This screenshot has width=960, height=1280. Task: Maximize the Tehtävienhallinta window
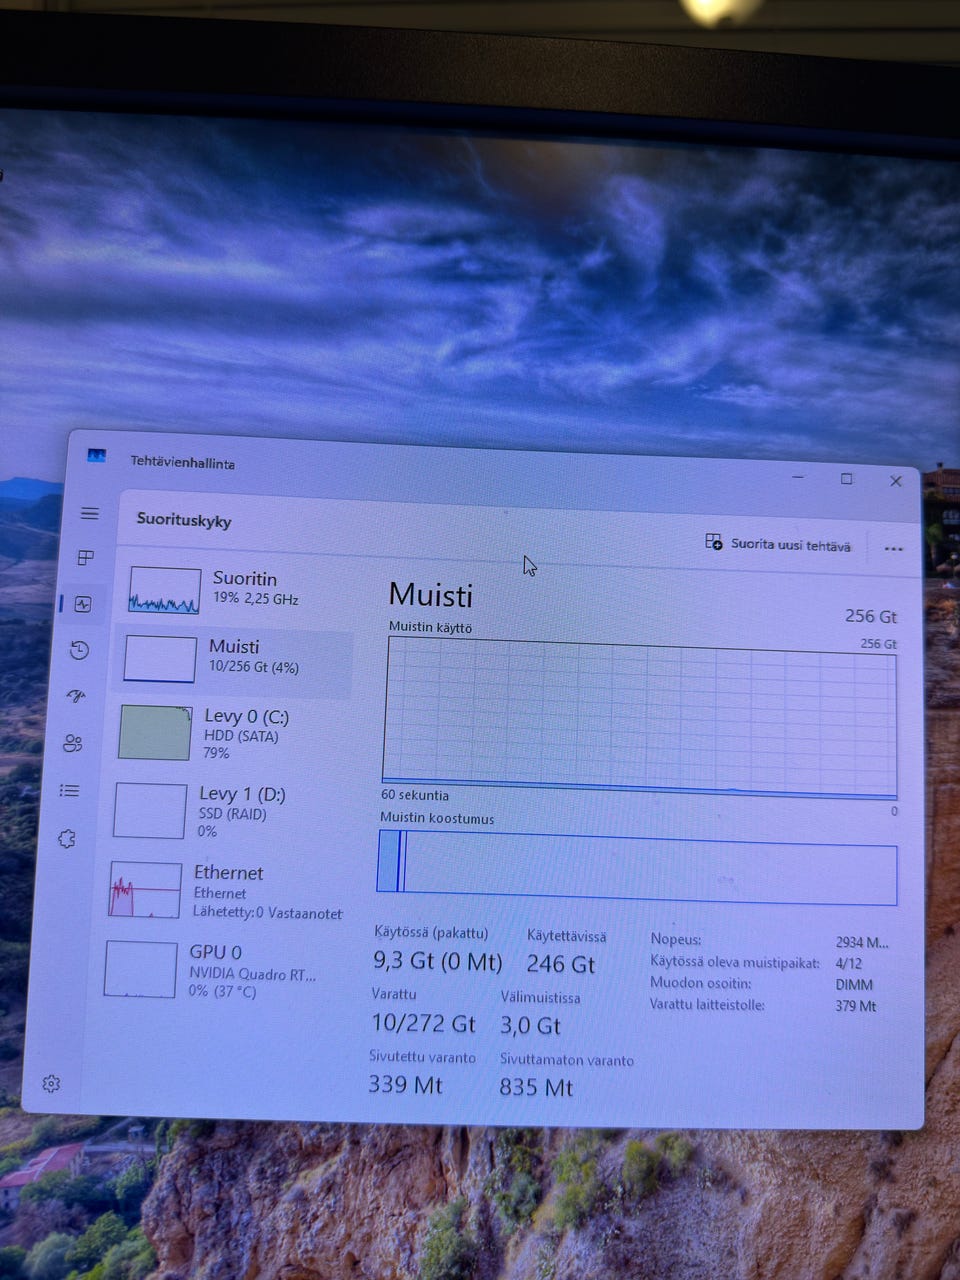[x=847, y=479]
